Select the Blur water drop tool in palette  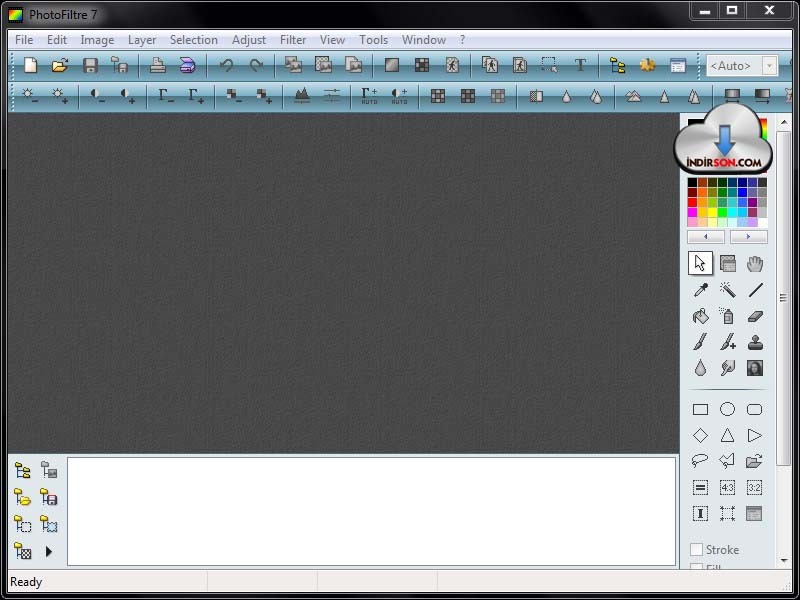tap(701, 368)
